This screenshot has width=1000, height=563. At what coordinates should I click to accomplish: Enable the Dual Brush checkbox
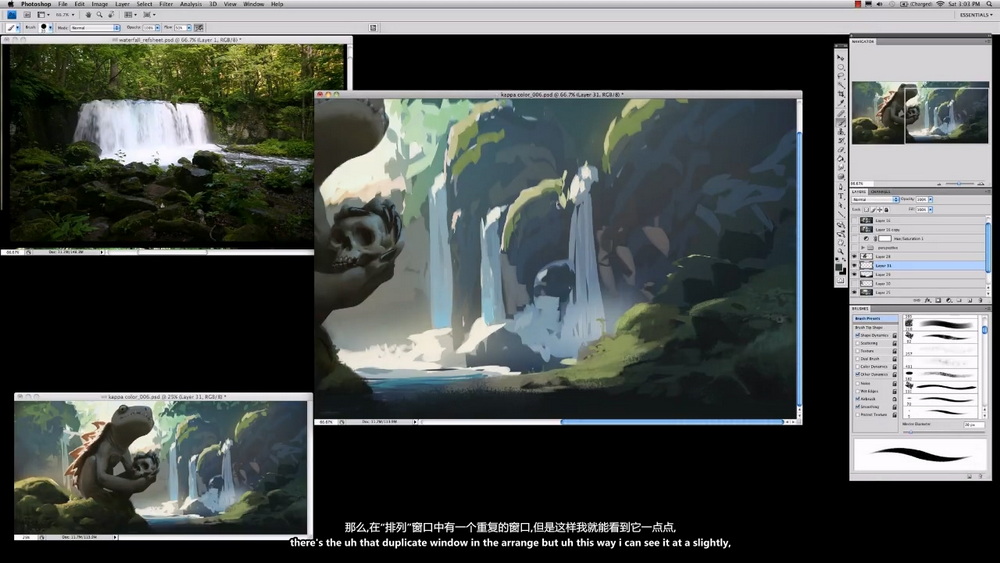[x=858, y=359]
